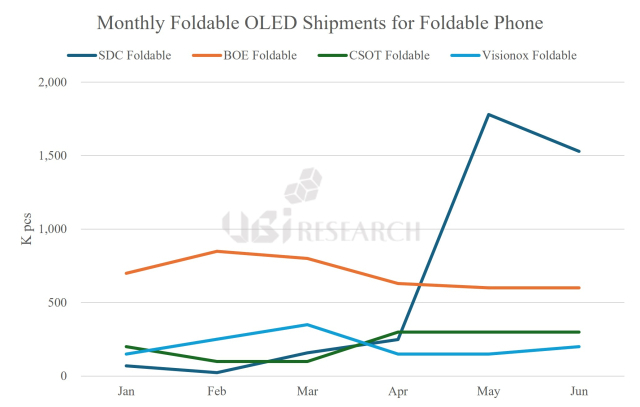Select the CSOT Foldable legend label
Image resolution: width=640 pixels, height=407 pixels.
(x=392, y=55)
